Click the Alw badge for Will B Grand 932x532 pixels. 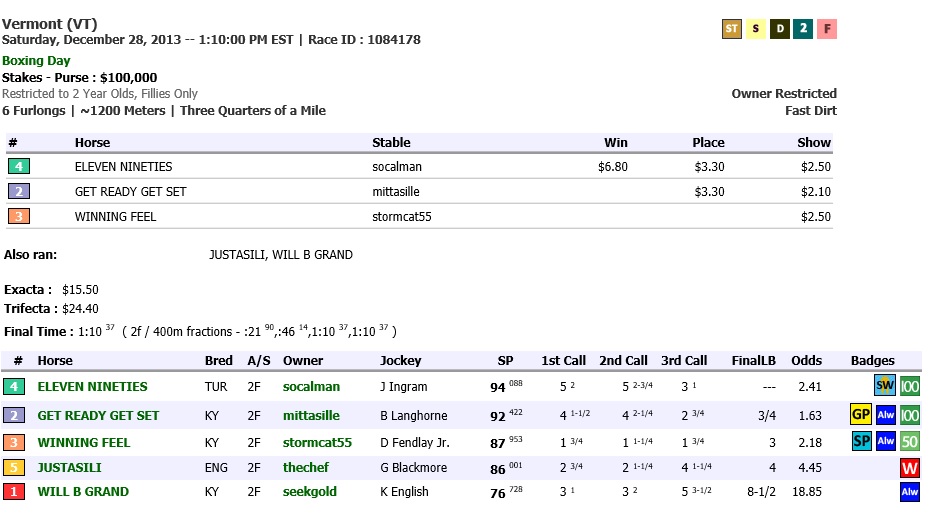point(909,492)
